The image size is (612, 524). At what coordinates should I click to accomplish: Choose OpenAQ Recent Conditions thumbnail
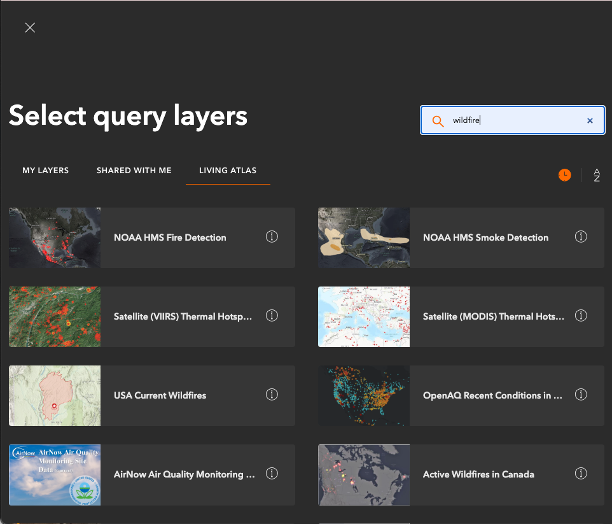(x=364, y=395)
